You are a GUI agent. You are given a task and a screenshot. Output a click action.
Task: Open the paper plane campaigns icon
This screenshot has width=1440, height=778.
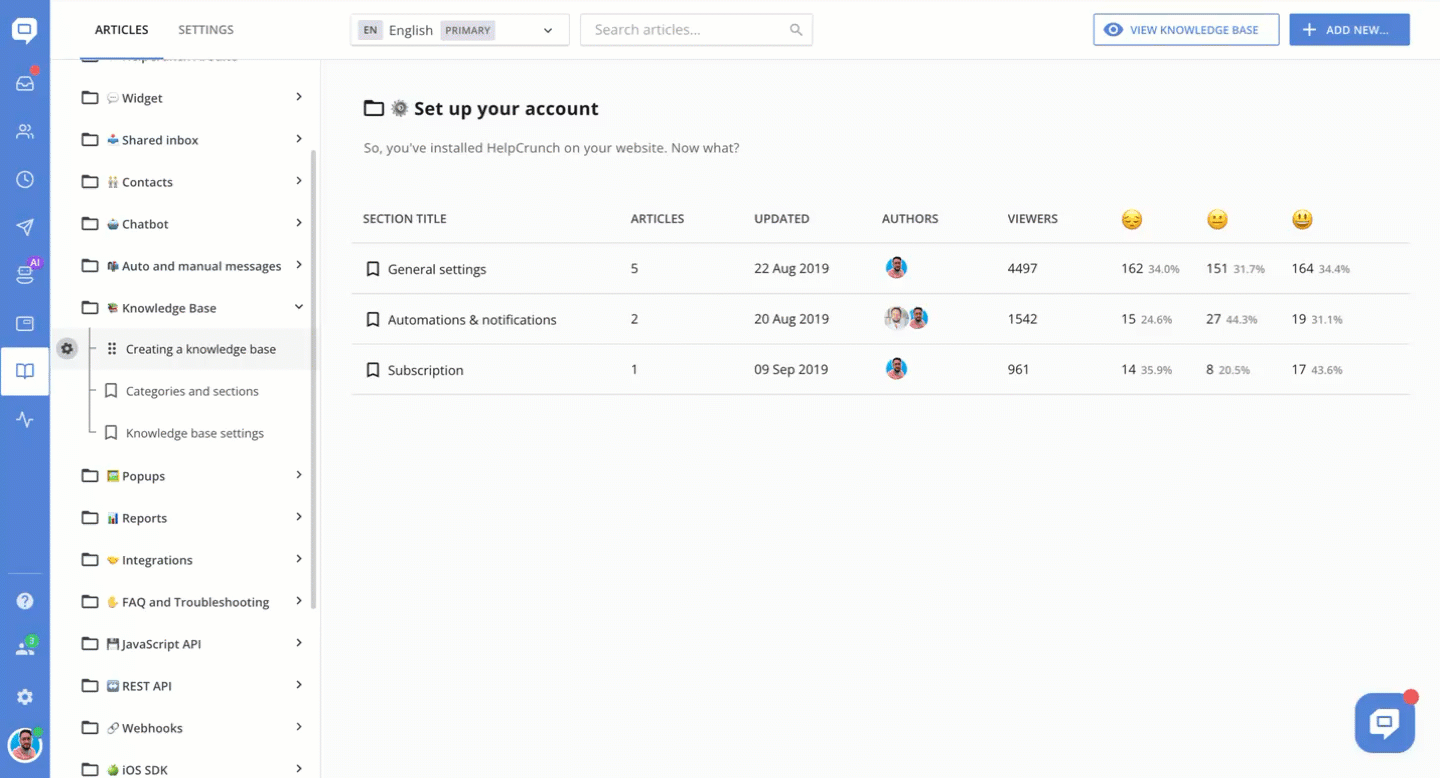(x=25, y=227)
